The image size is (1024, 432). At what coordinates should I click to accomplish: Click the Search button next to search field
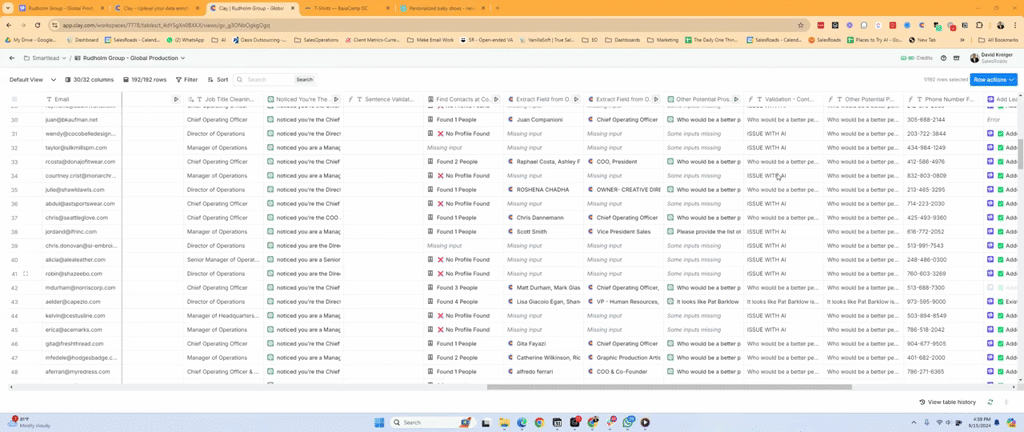[x=304, y=79]
